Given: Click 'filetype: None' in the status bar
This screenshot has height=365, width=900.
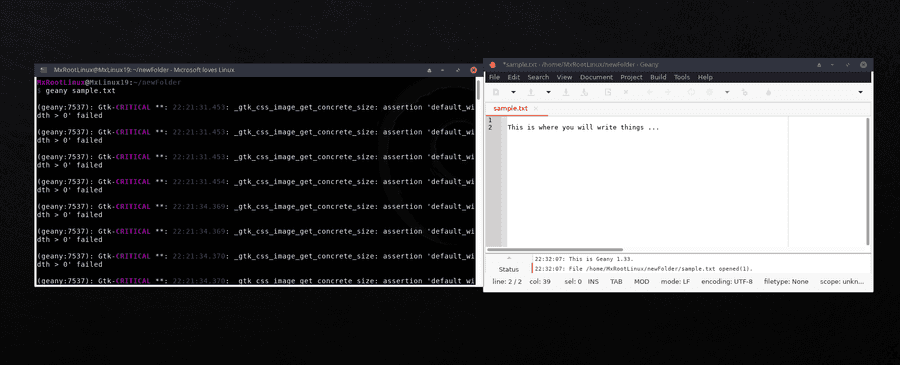Looking at the screenshot, I should point(786,282).
